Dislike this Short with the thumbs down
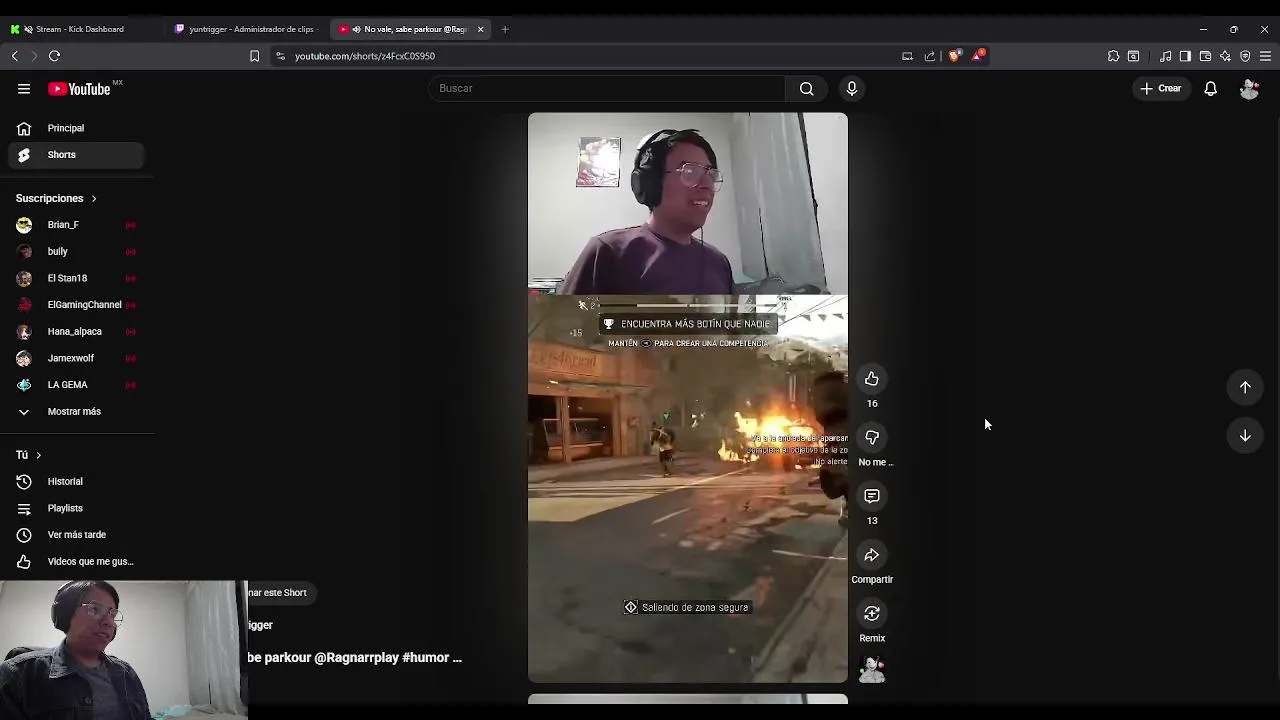This screenshot has width=1280, height=720. pos(872,438)
